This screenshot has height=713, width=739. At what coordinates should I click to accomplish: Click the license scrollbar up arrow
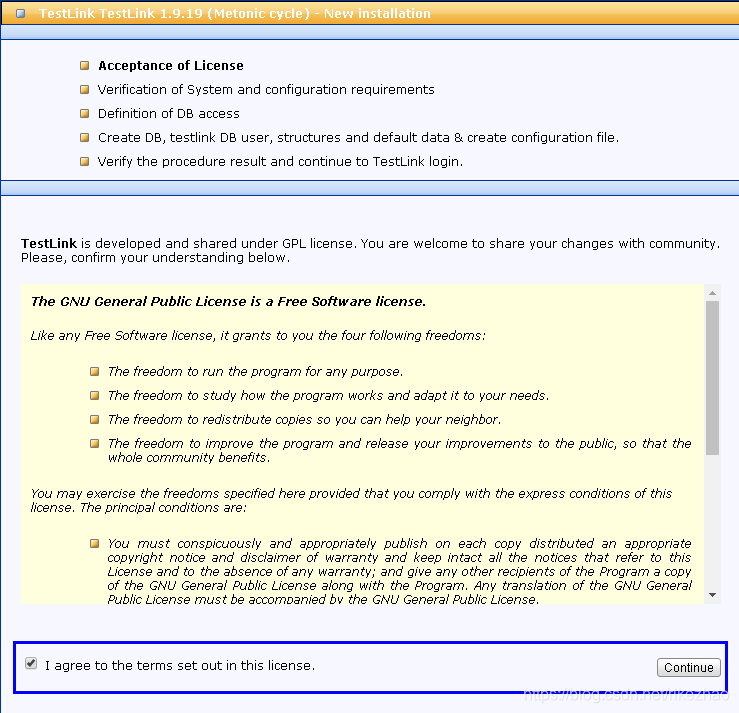pos(713,293)
